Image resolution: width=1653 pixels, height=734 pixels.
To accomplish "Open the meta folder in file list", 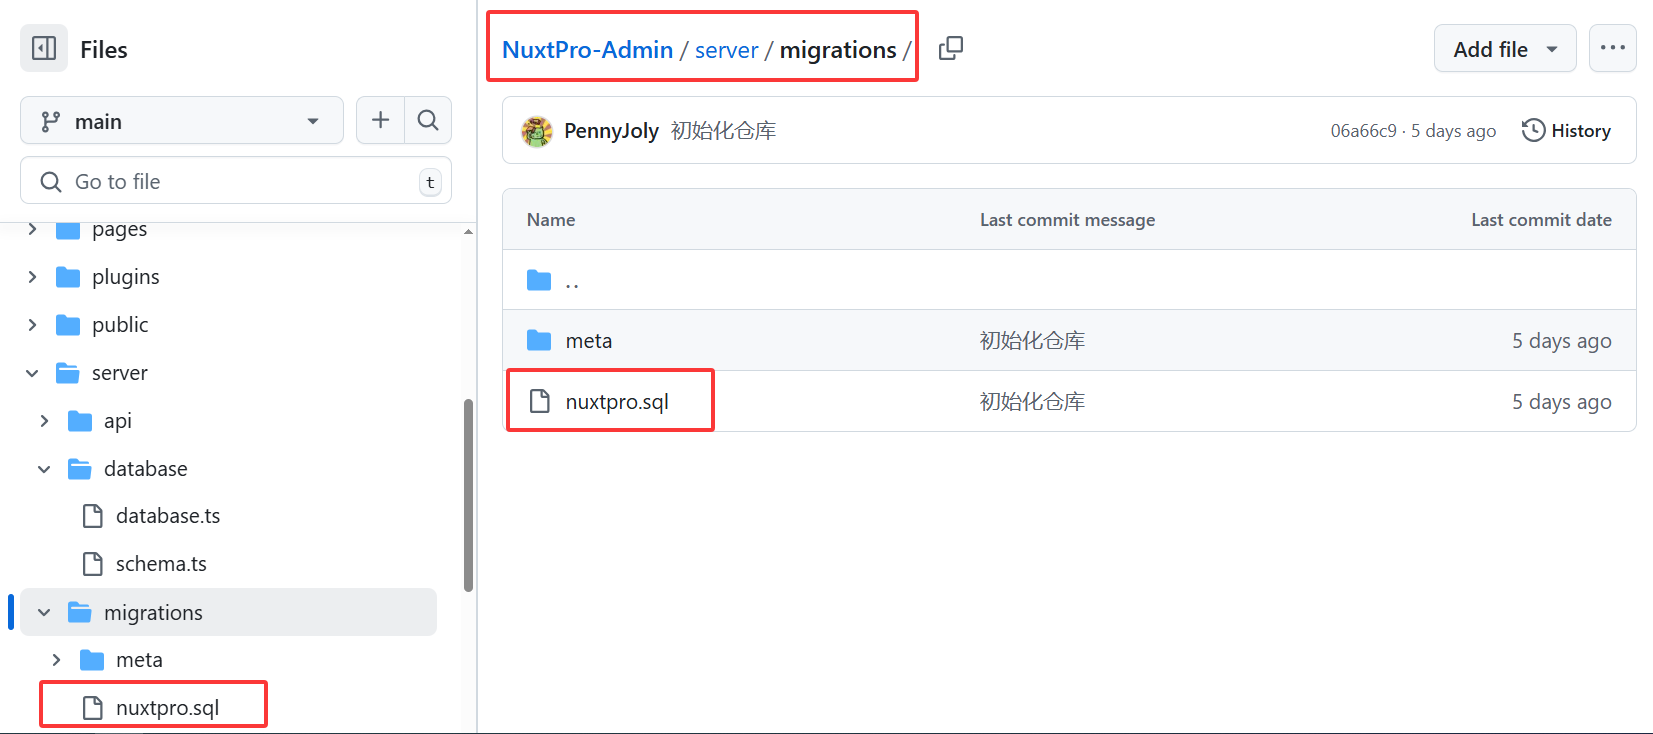I will [x=589, y=341].
